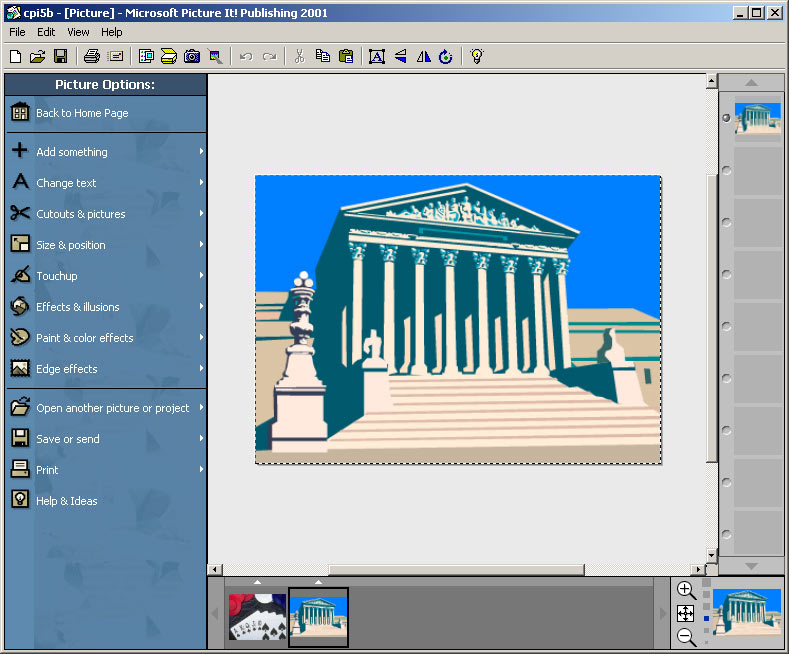This screenshot has height=654, width=789.
Task: Click the Cut scissors toolbar icon
Action: coord(299,56)
